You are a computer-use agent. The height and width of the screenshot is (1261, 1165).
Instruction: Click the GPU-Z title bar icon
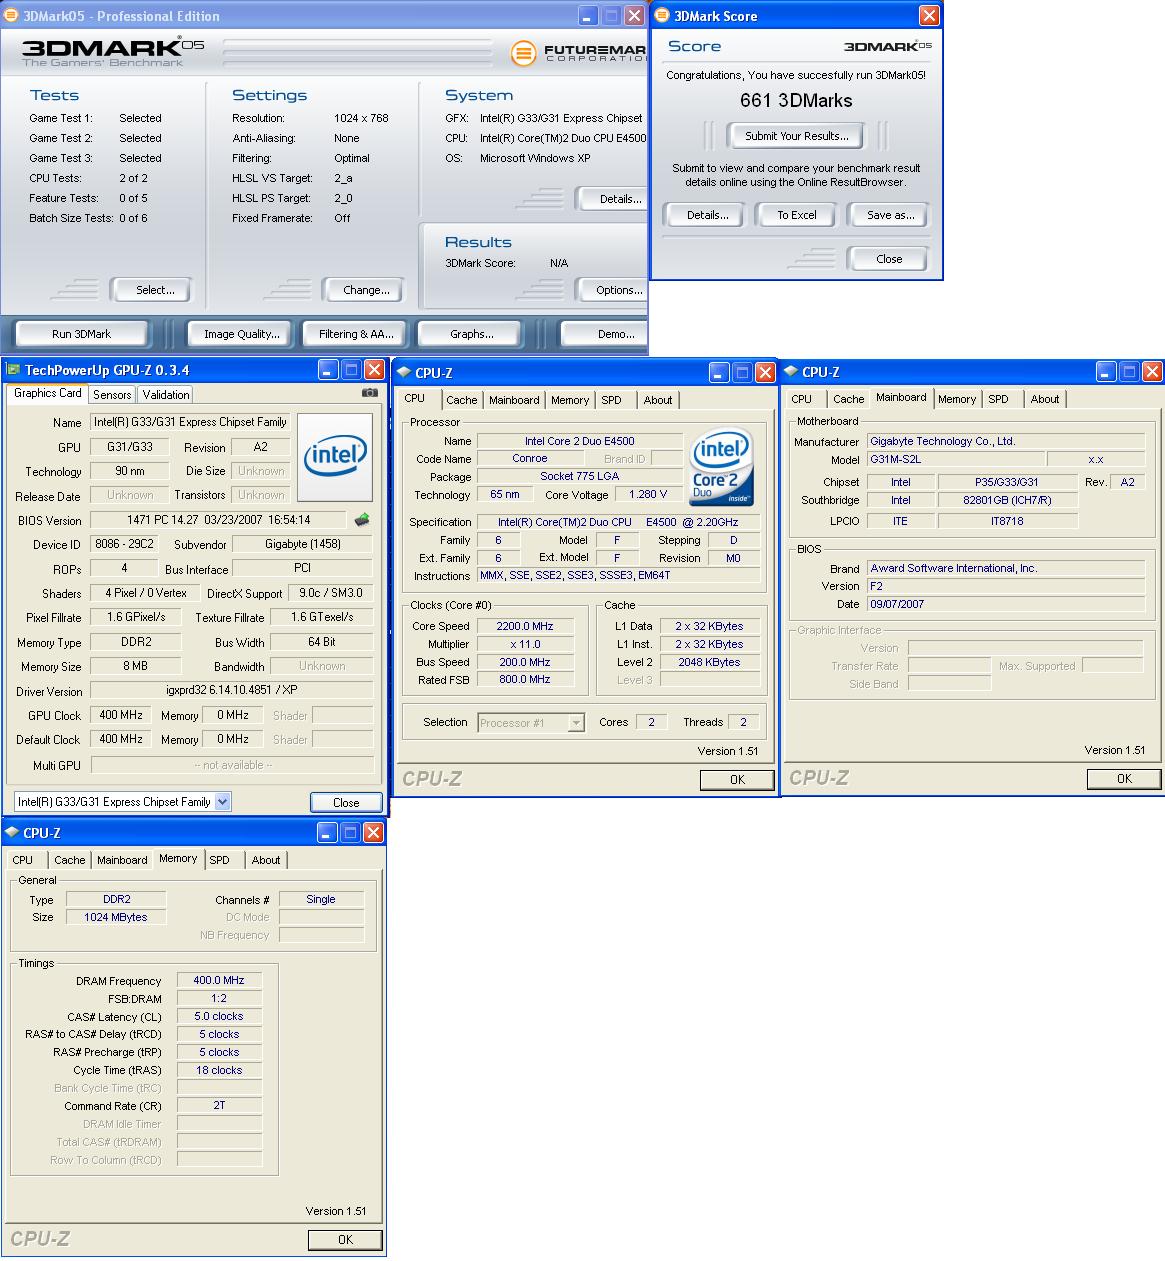[14, 370]
